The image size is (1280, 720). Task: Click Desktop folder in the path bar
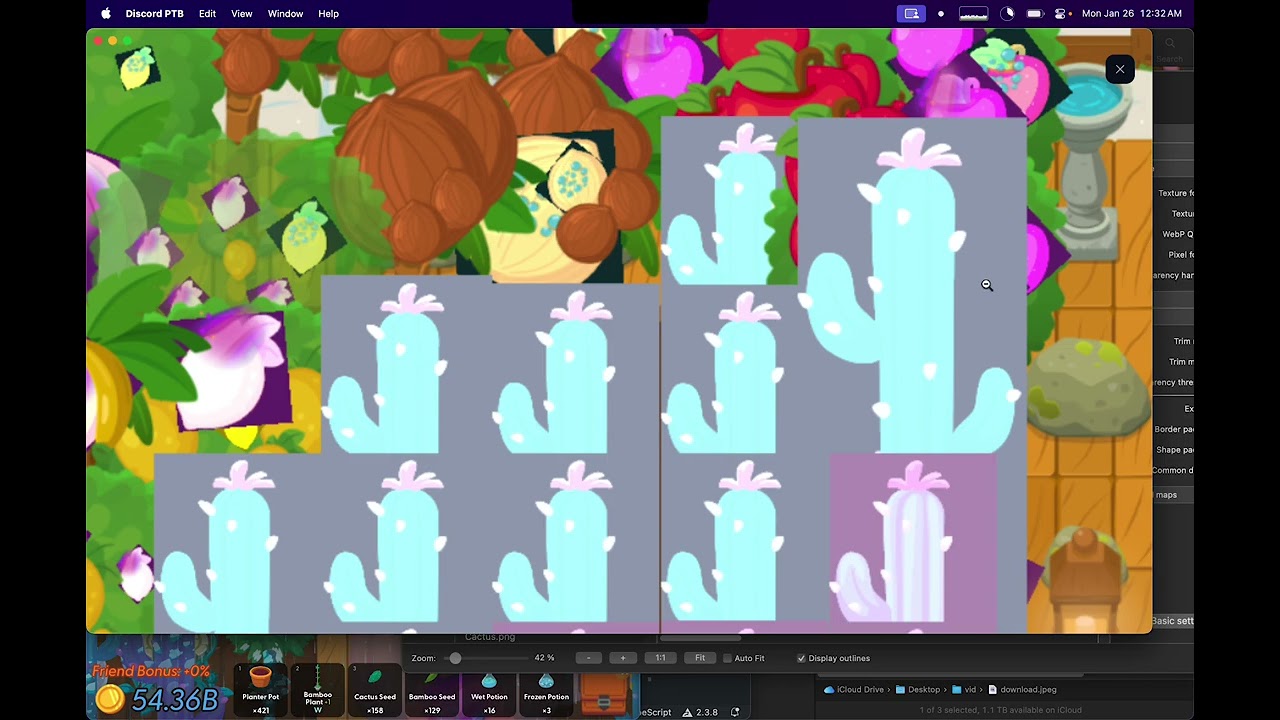(x=918, y=689)
